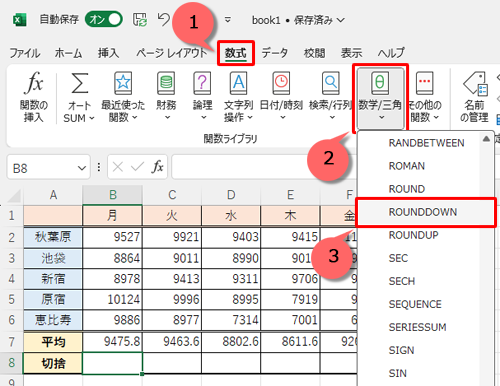Switch to the 挿入 tab

[108, 53]
